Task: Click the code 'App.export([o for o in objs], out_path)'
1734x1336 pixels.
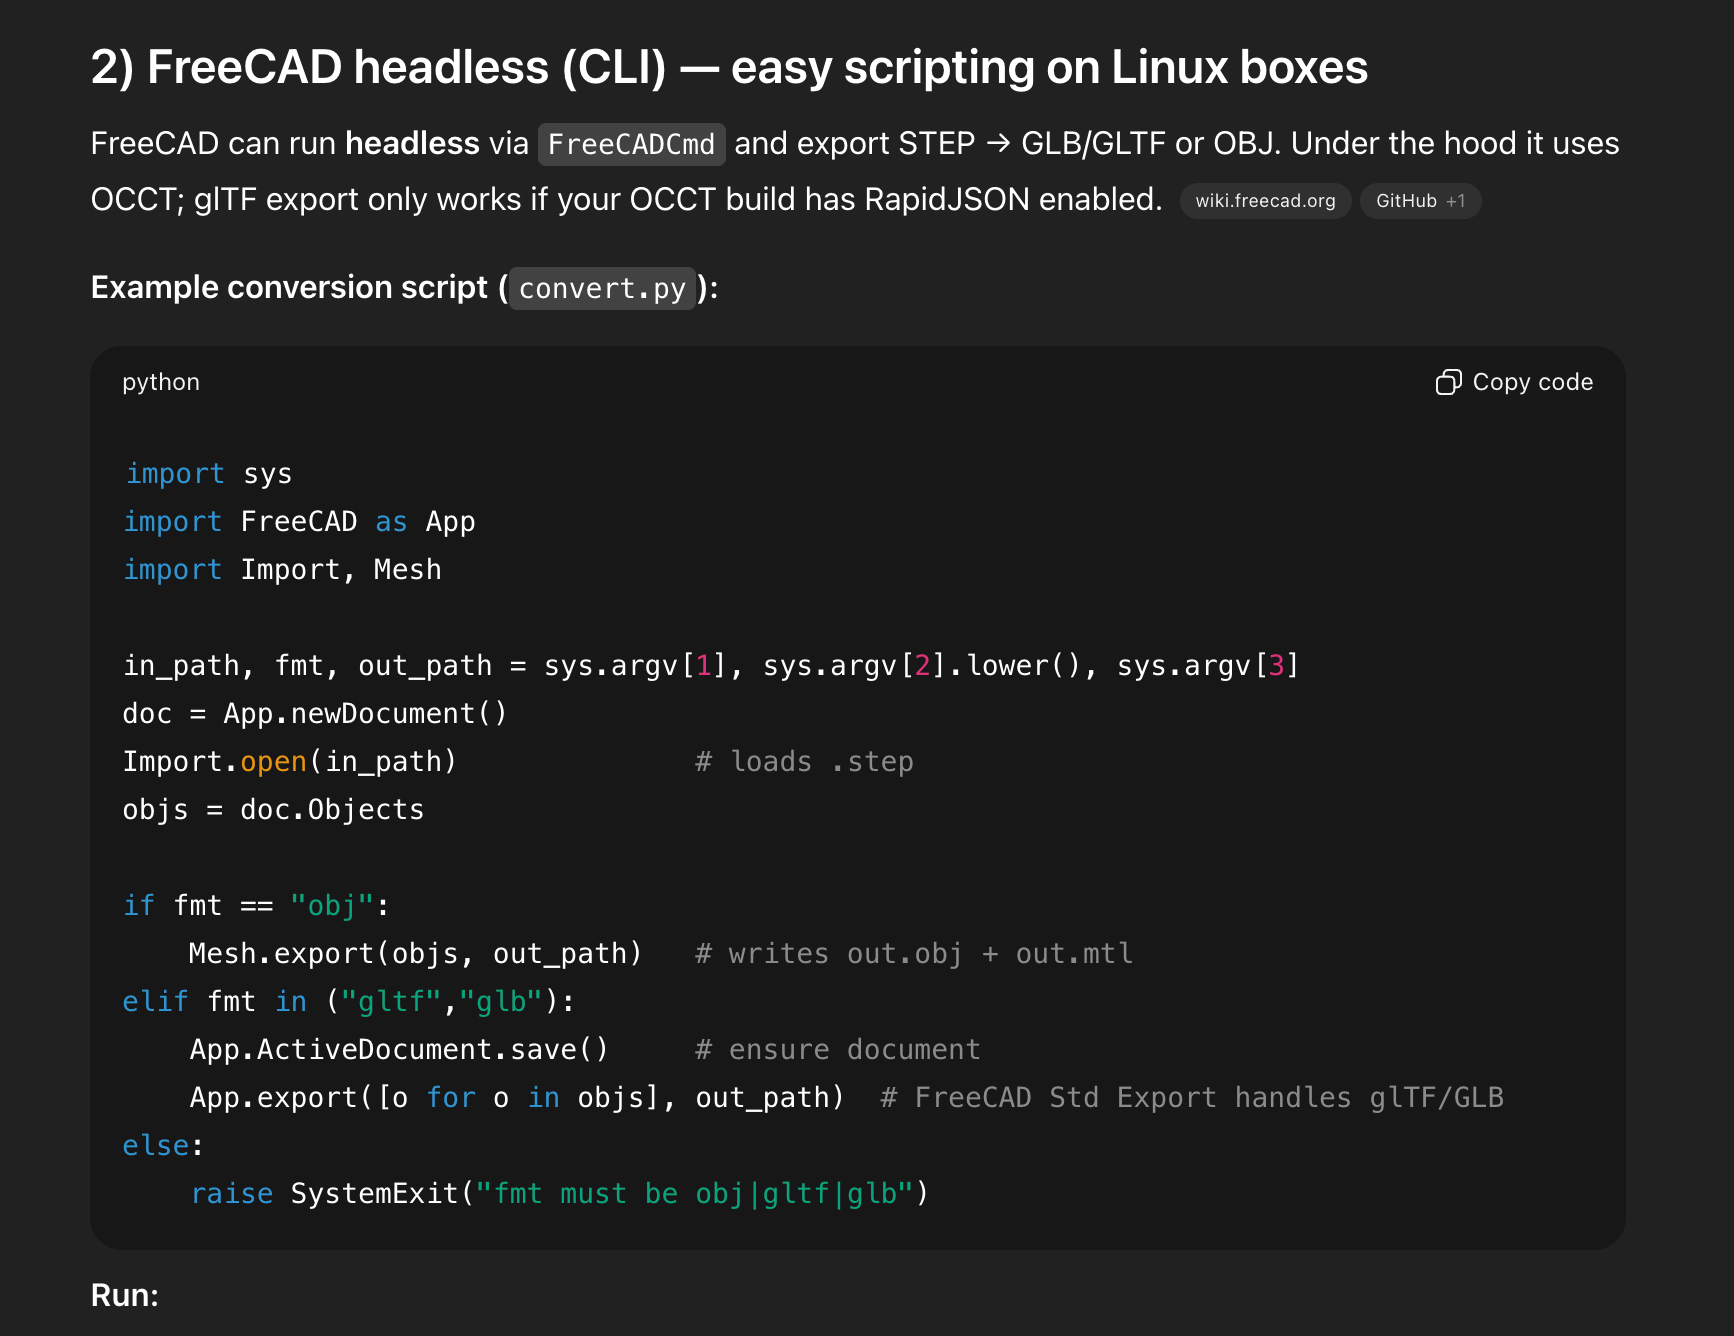Action: pos(517,1097)
